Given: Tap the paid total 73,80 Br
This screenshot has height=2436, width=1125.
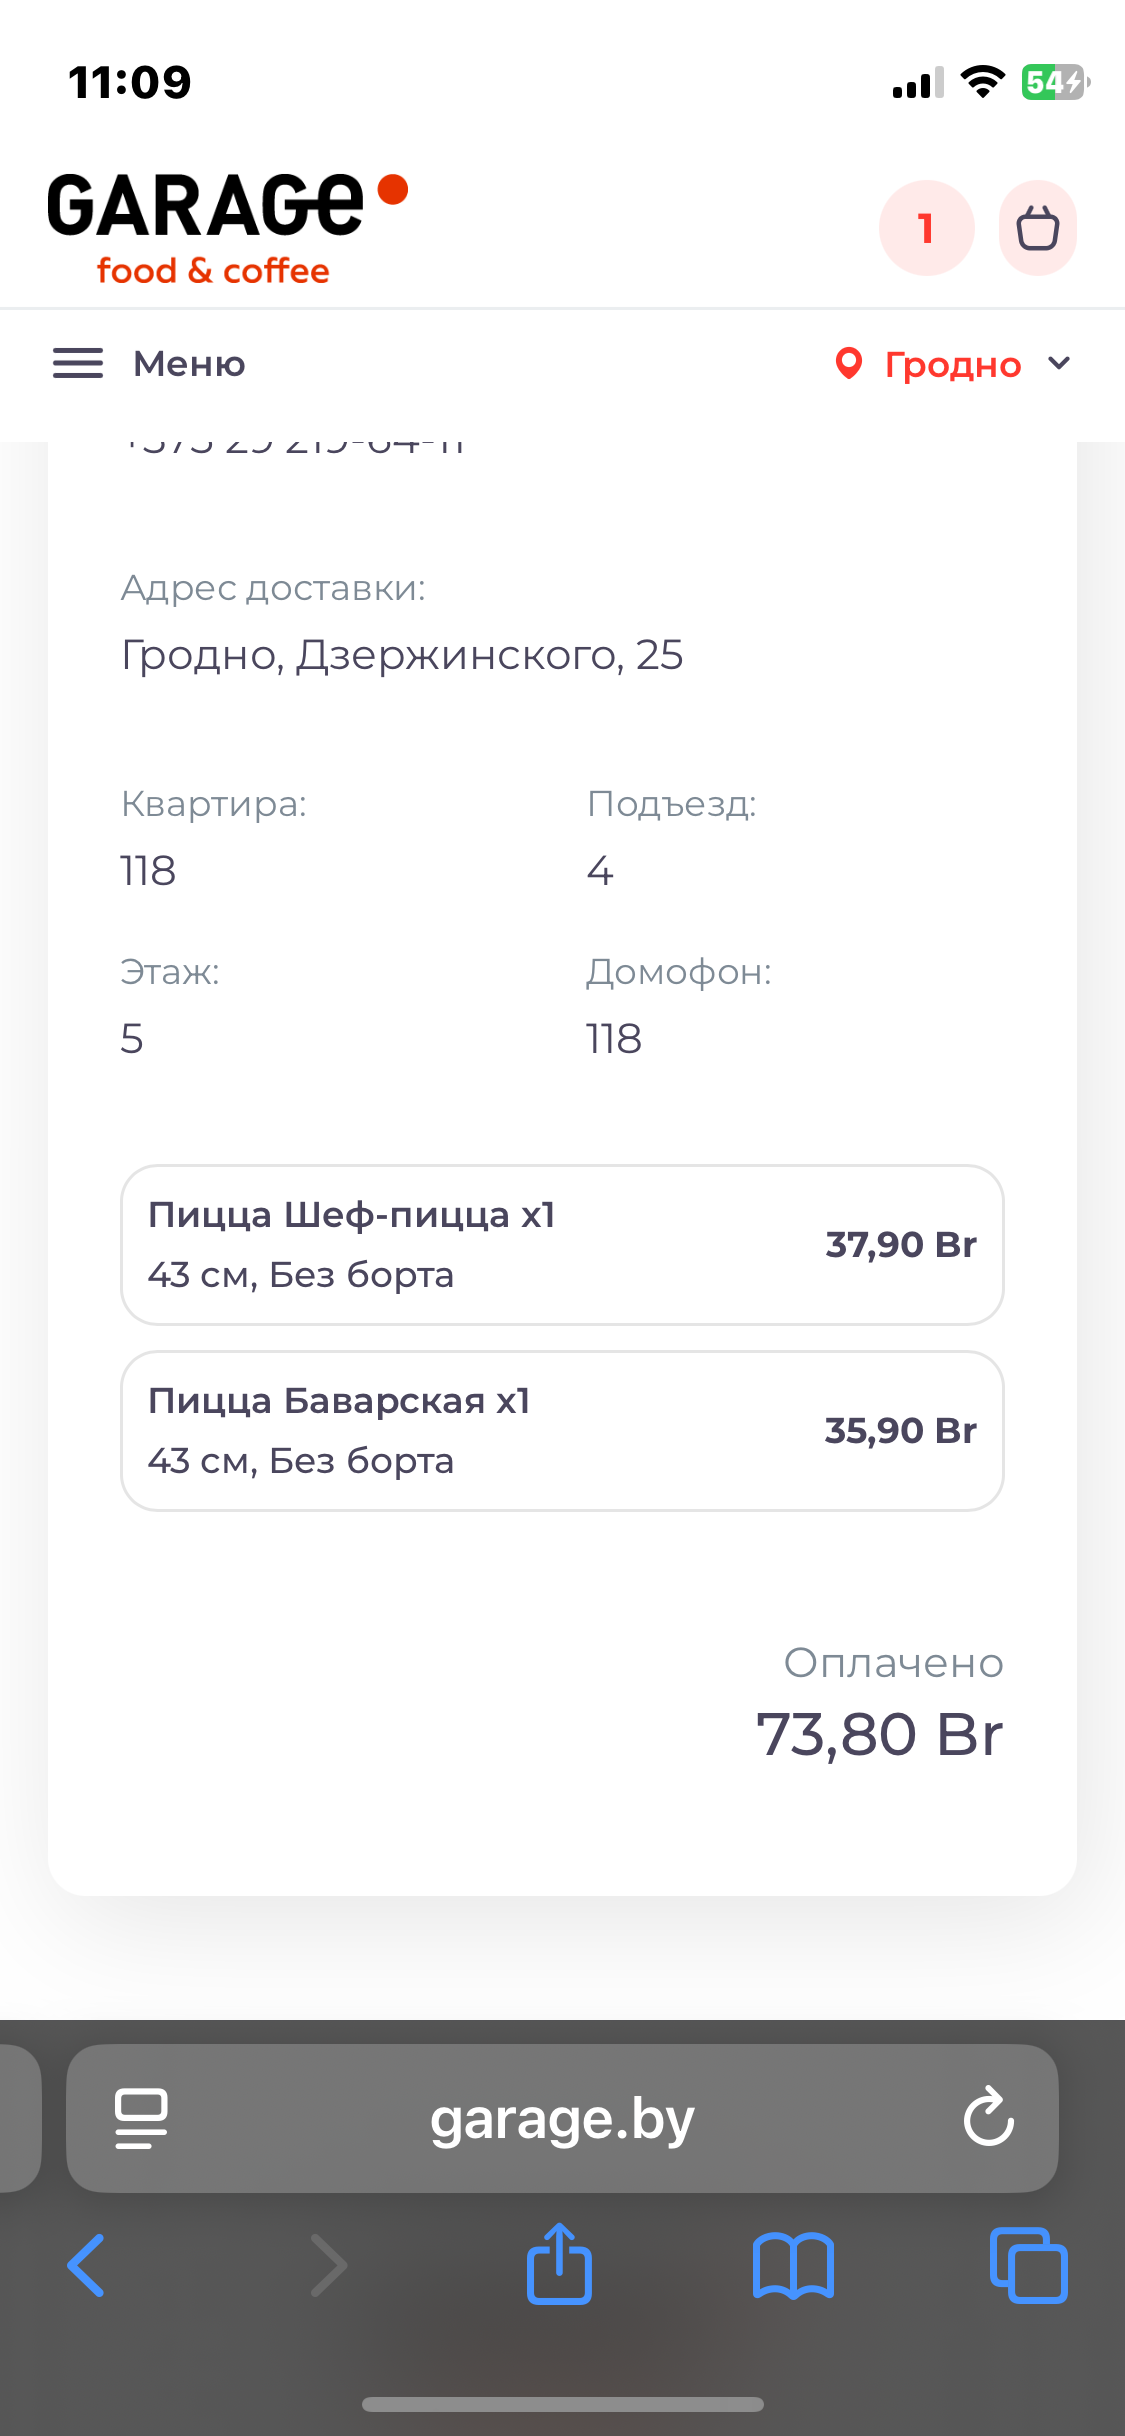Looking at the screenshot, I should click(x=879, y=1735).
